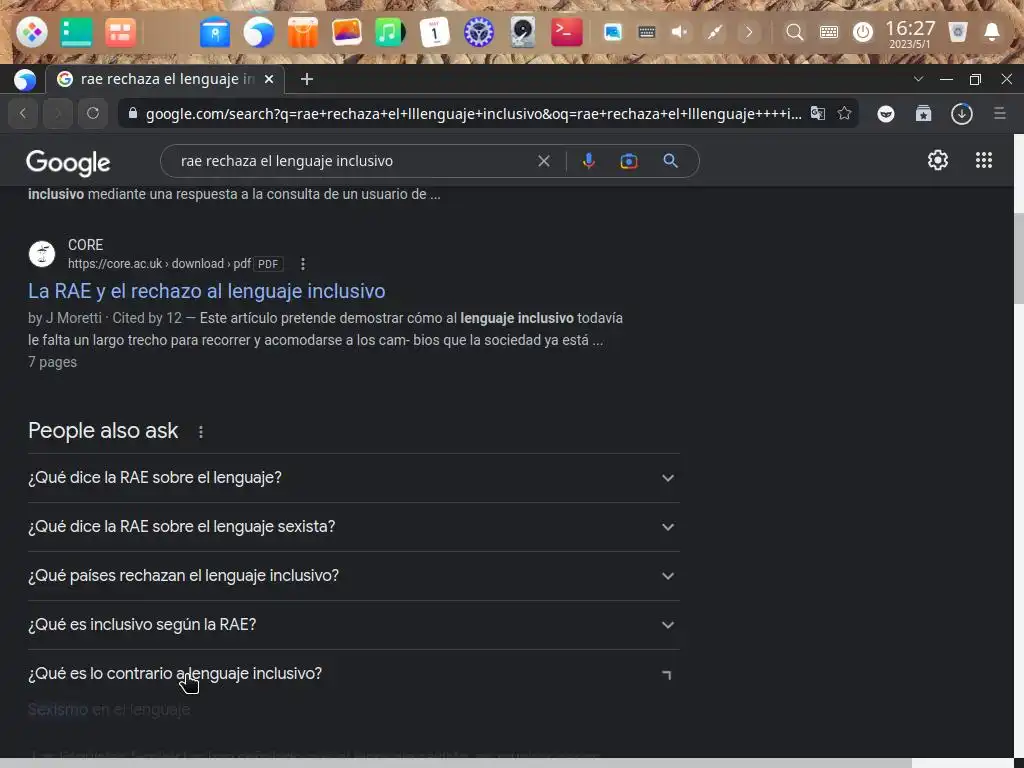
Task: Open the downloads icon
Action: tap(961, 114)
